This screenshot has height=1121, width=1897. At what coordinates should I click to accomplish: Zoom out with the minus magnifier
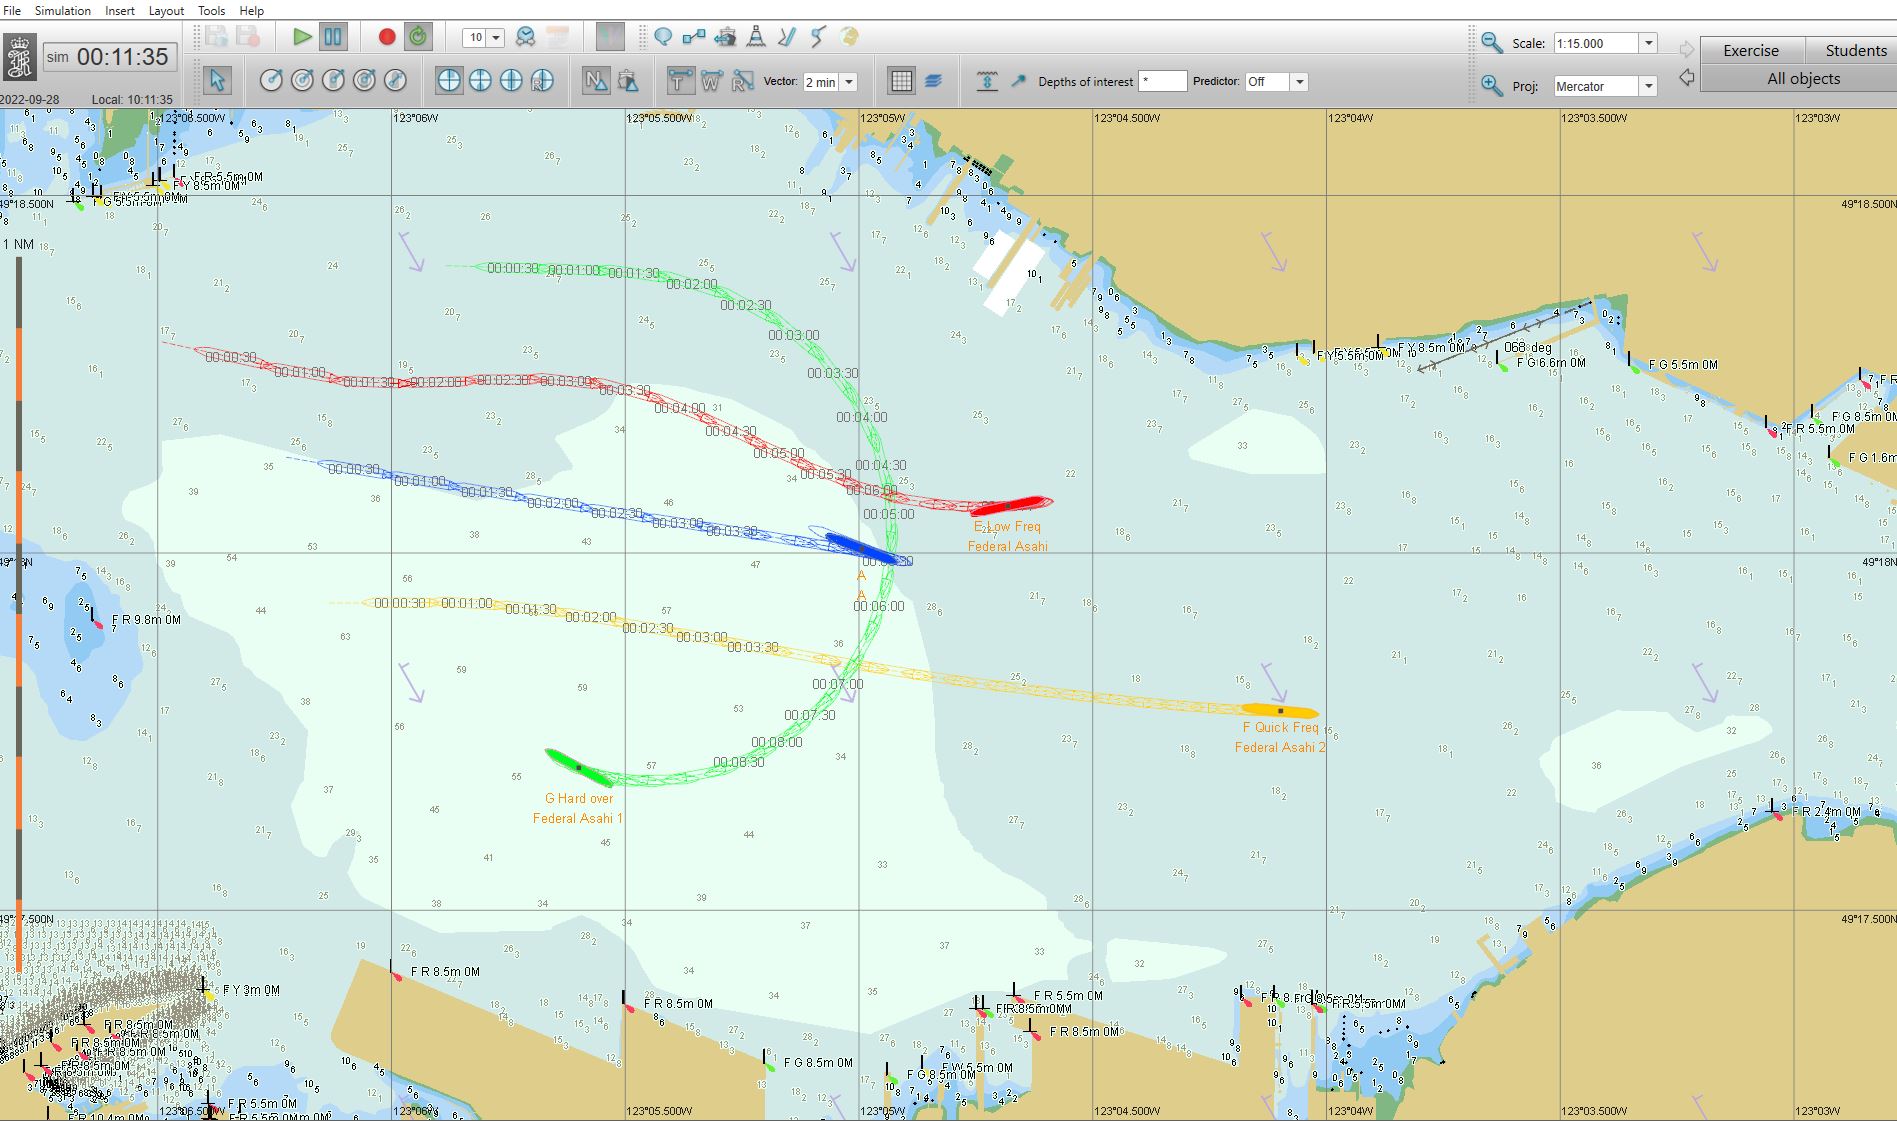point(1491,43)
